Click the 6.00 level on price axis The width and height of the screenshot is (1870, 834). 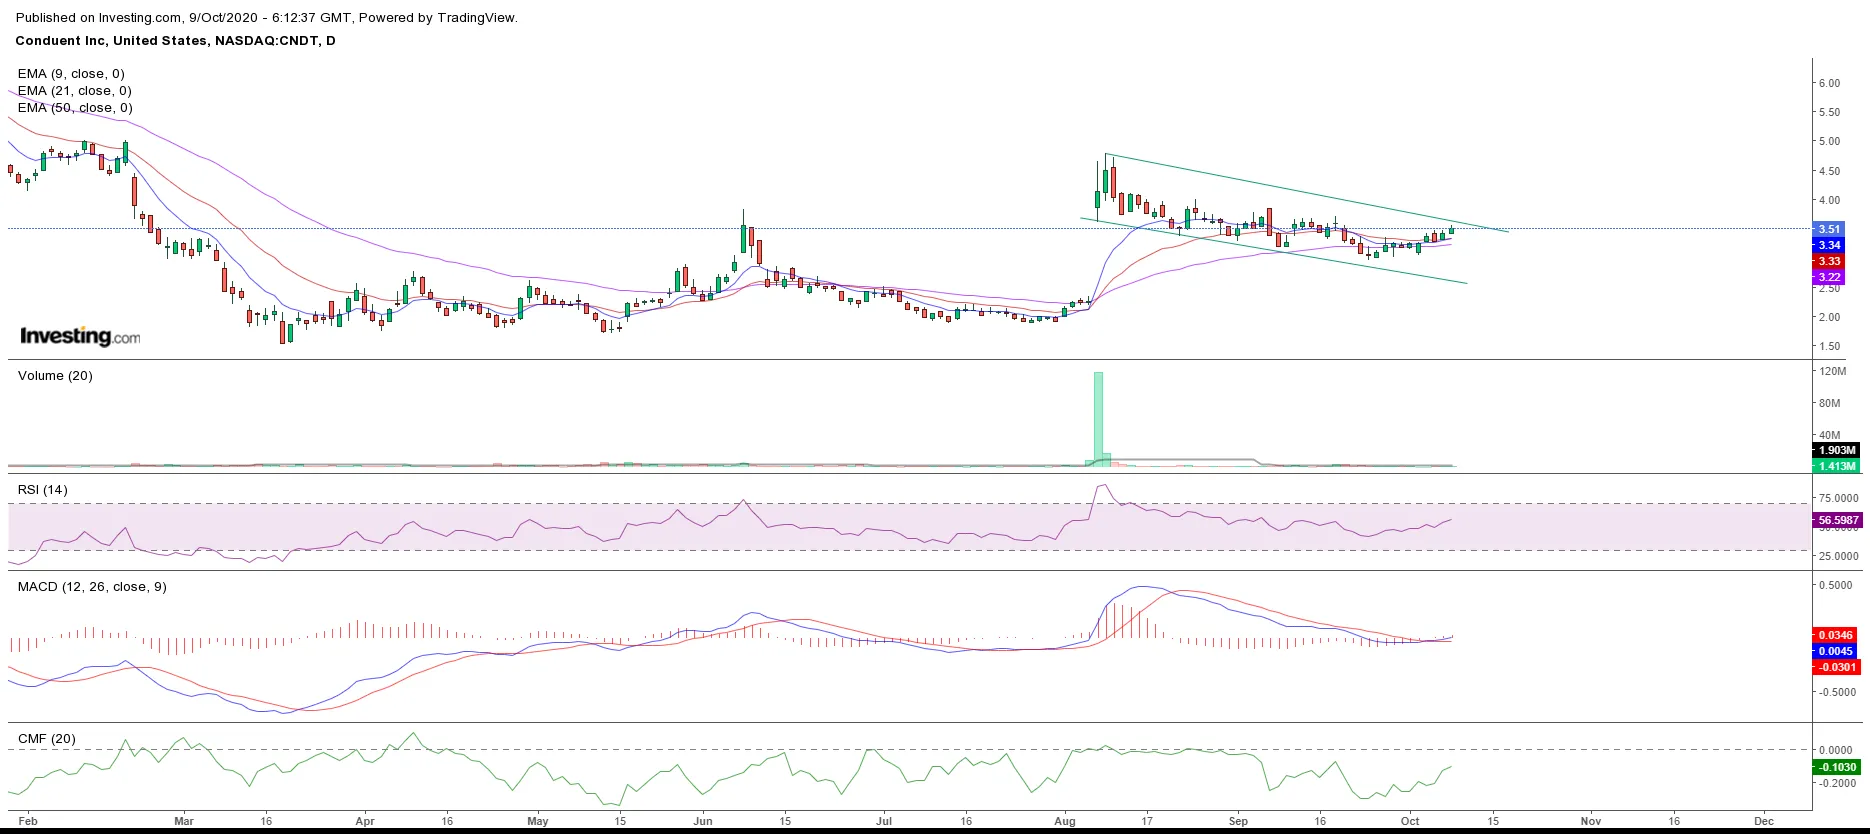tap(1829, 83)
